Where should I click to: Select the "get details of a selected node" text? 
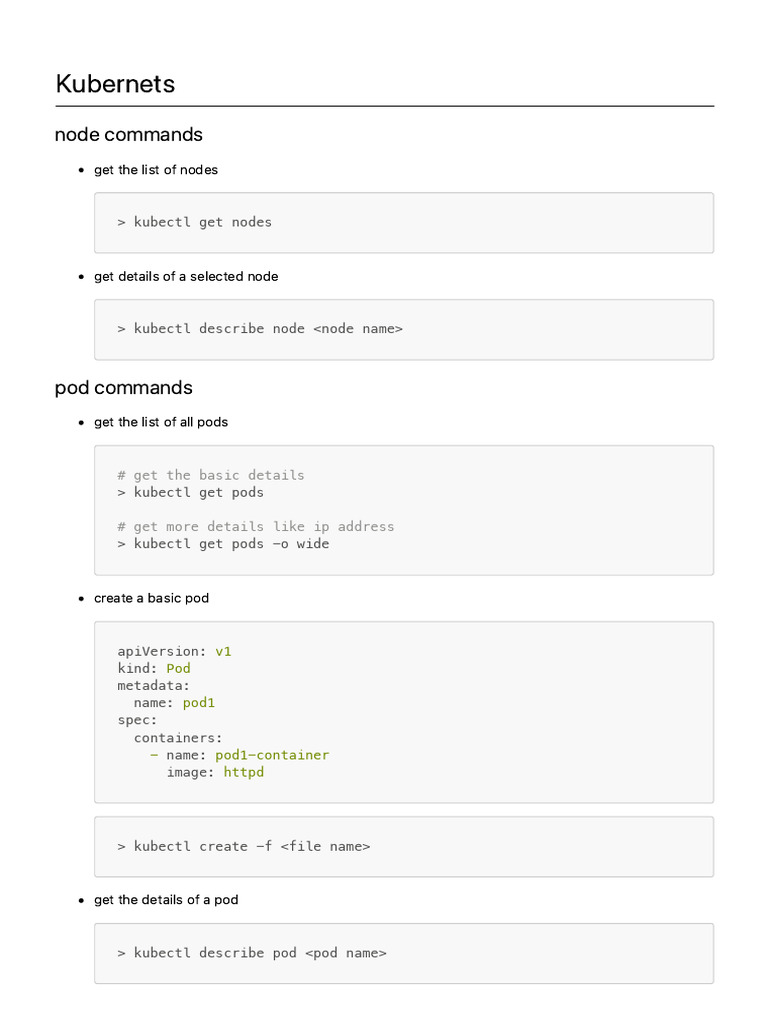186,276
